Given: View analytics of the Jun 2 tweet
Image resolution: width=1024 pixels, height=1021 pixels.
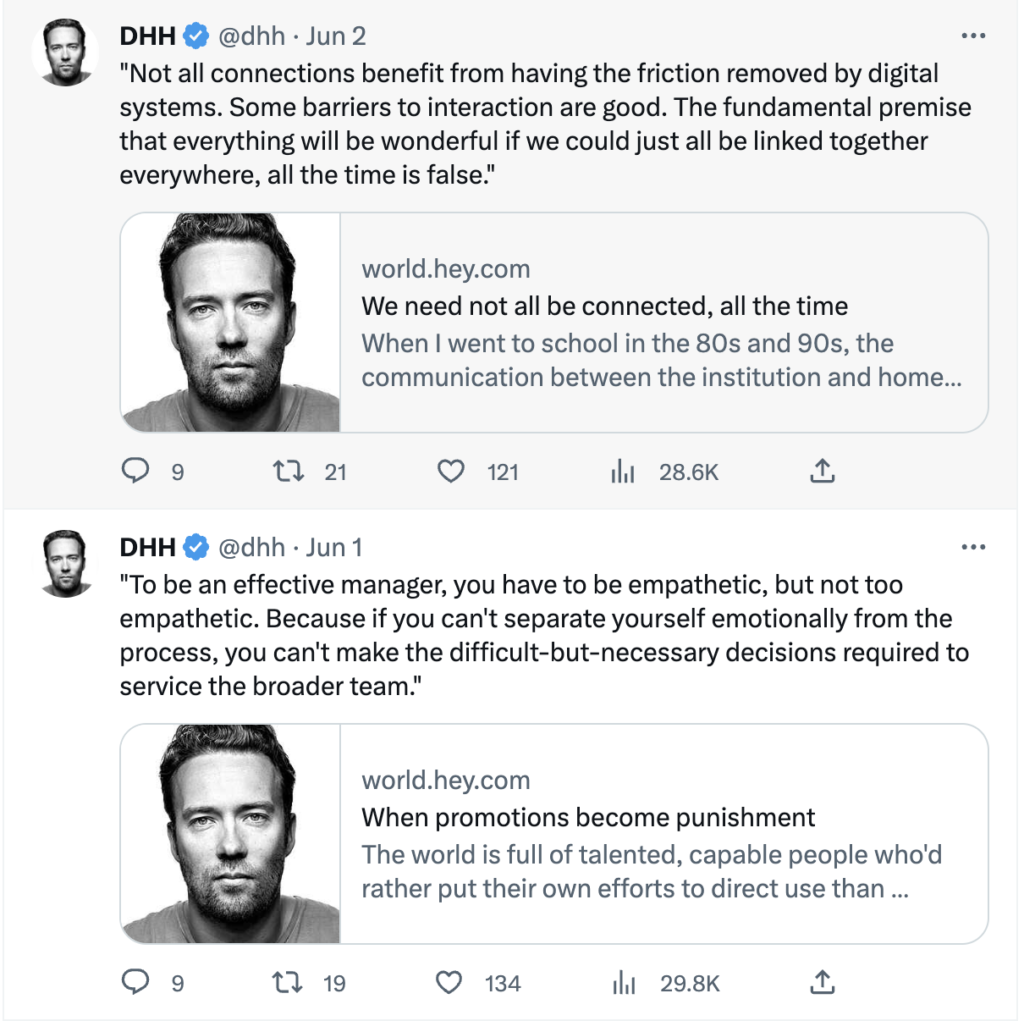Looking at the screenshot, I should coord(623,472).
